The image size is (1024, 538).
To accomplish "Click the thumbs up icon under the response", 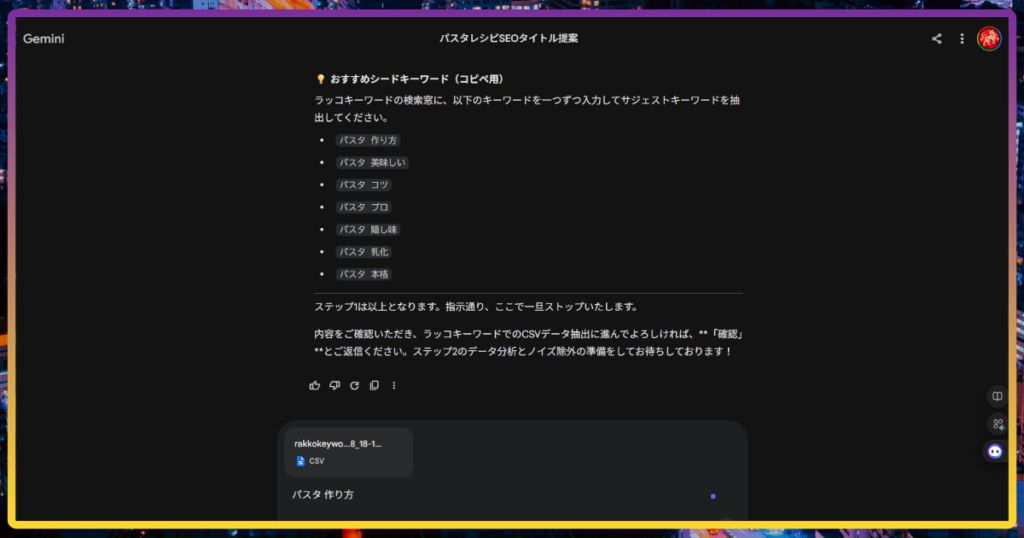I will click(315, 385).
